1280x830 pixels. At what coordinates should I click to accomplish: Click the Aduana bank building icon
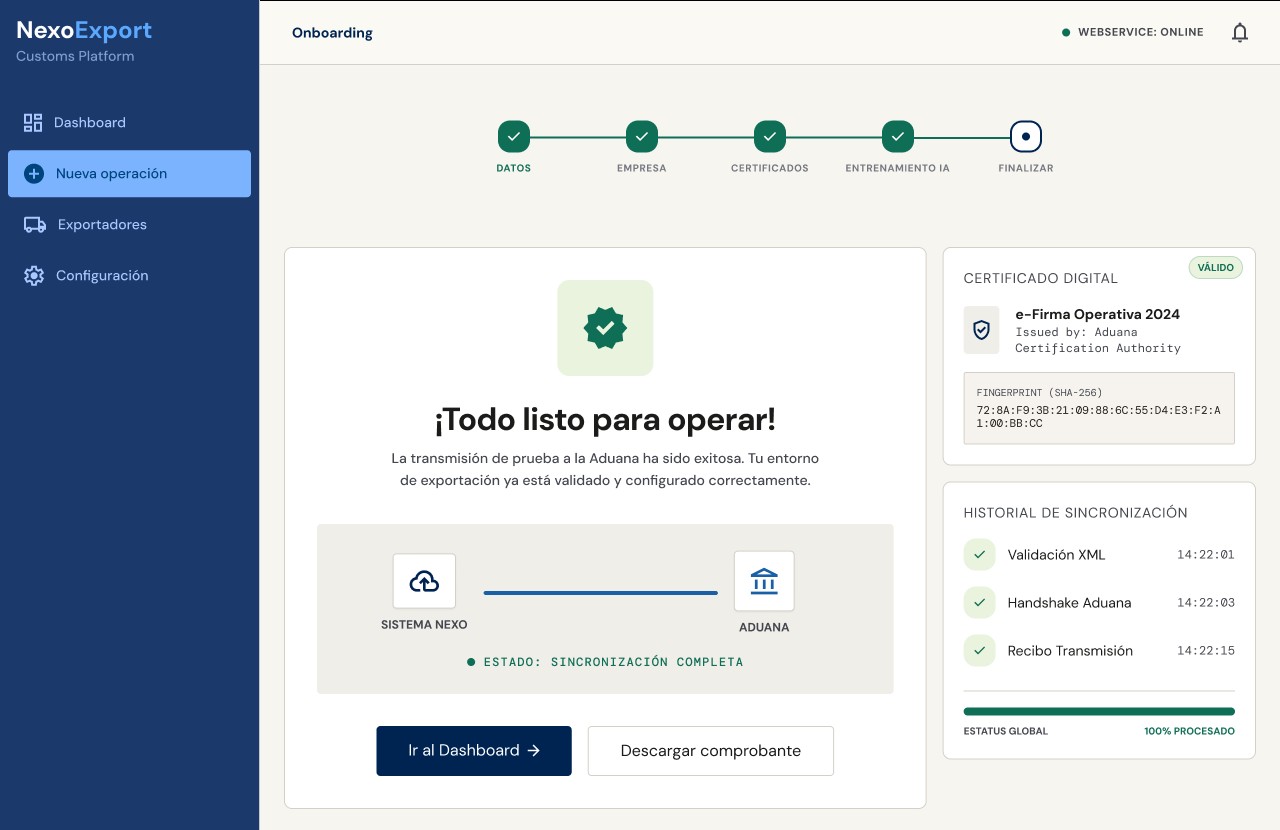pyautogui.click(x=764, y=581)
